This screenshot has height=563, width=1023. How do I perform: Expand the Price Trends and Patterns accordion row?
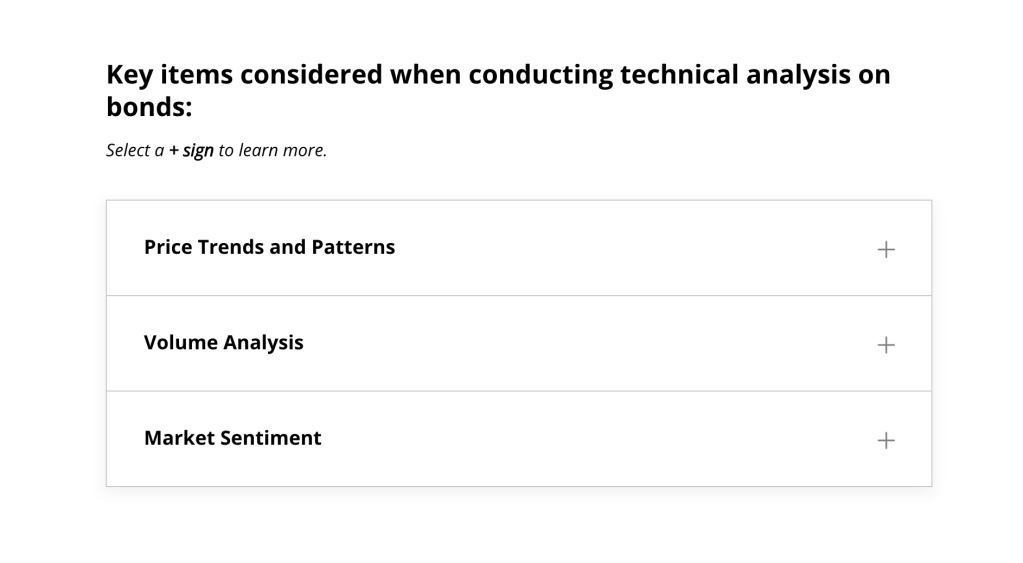coord(519,248)
